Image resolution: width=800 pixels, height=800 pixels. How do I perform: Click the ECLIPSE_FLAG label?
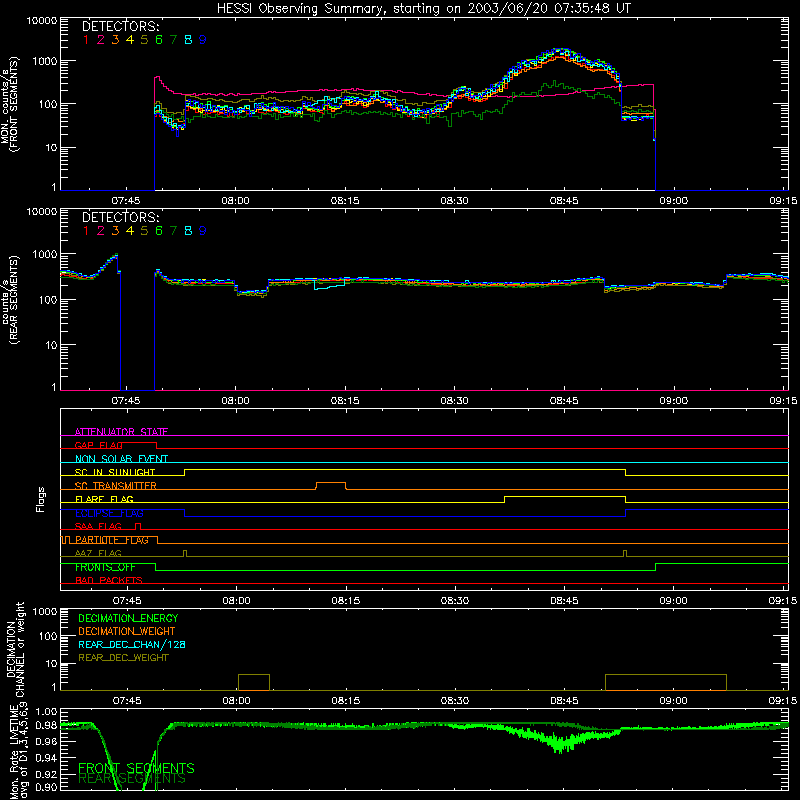pos(109,513)
